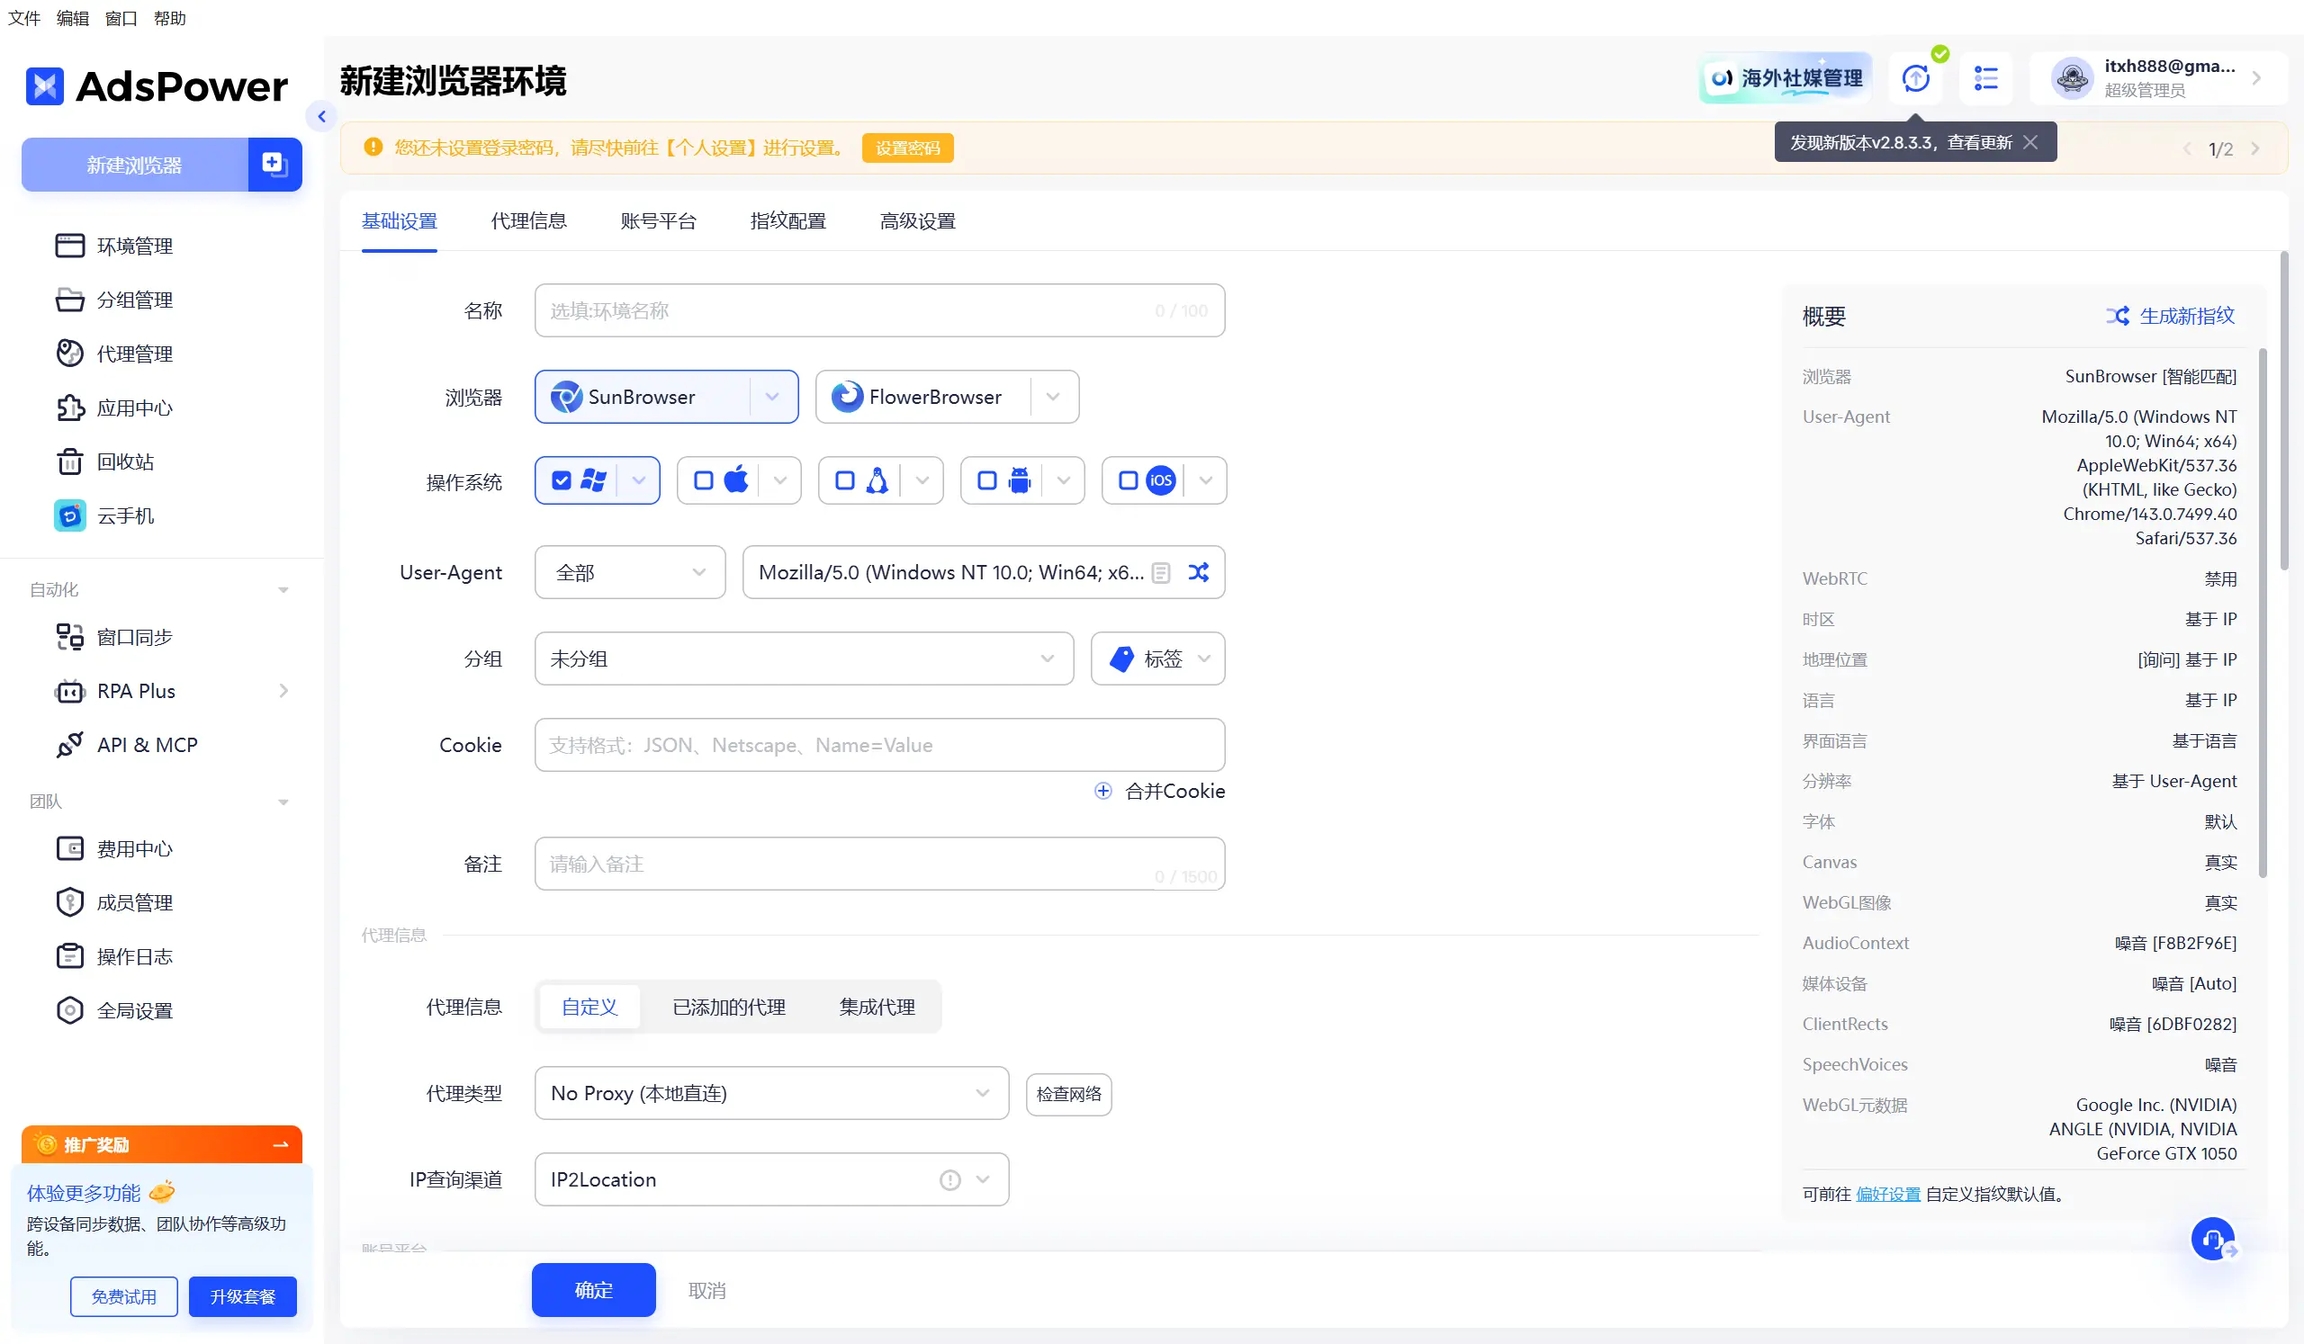Uncheck the Windows operating system checkbox
Screen dimensions: 2304x1344
point(562,481)
